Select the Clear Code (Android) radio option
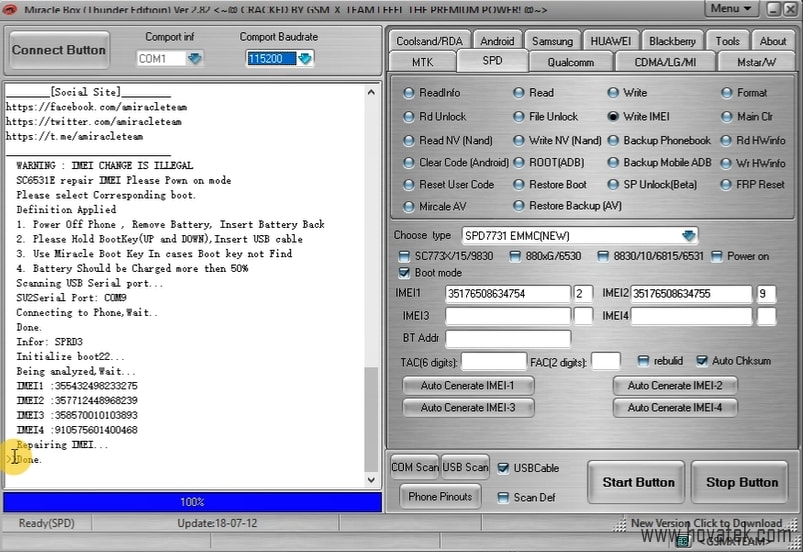 click(x=409, y=163)
